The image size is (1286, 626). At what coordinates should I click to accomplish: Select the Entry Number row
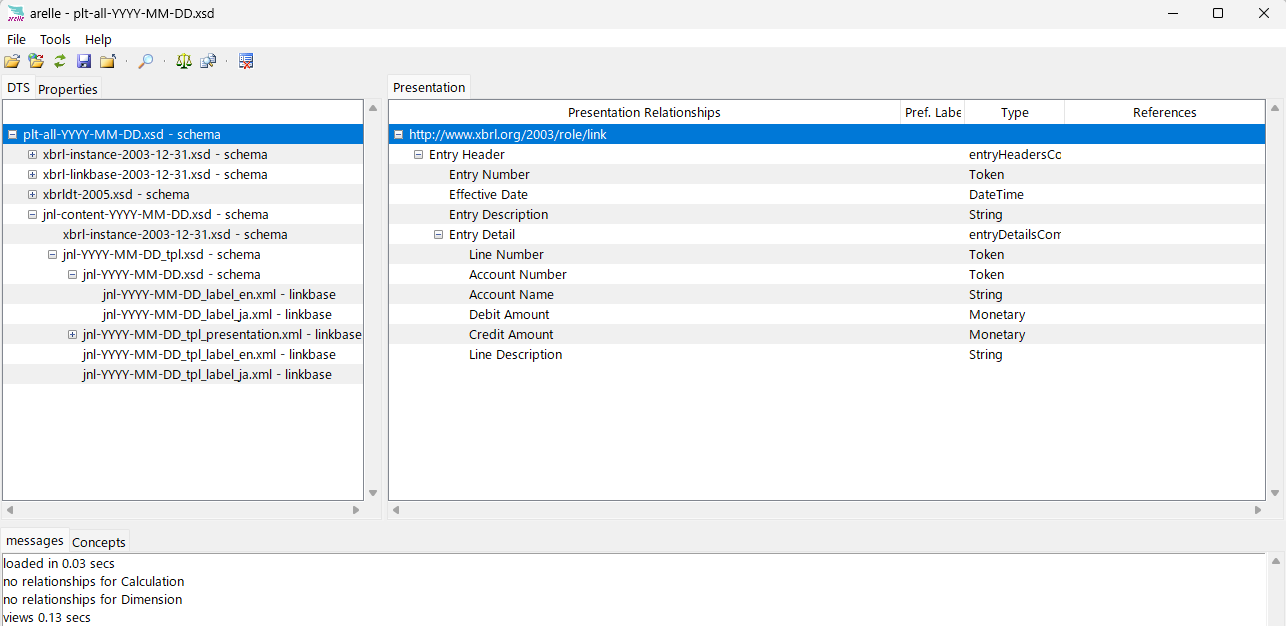click(x=827, y=174)
